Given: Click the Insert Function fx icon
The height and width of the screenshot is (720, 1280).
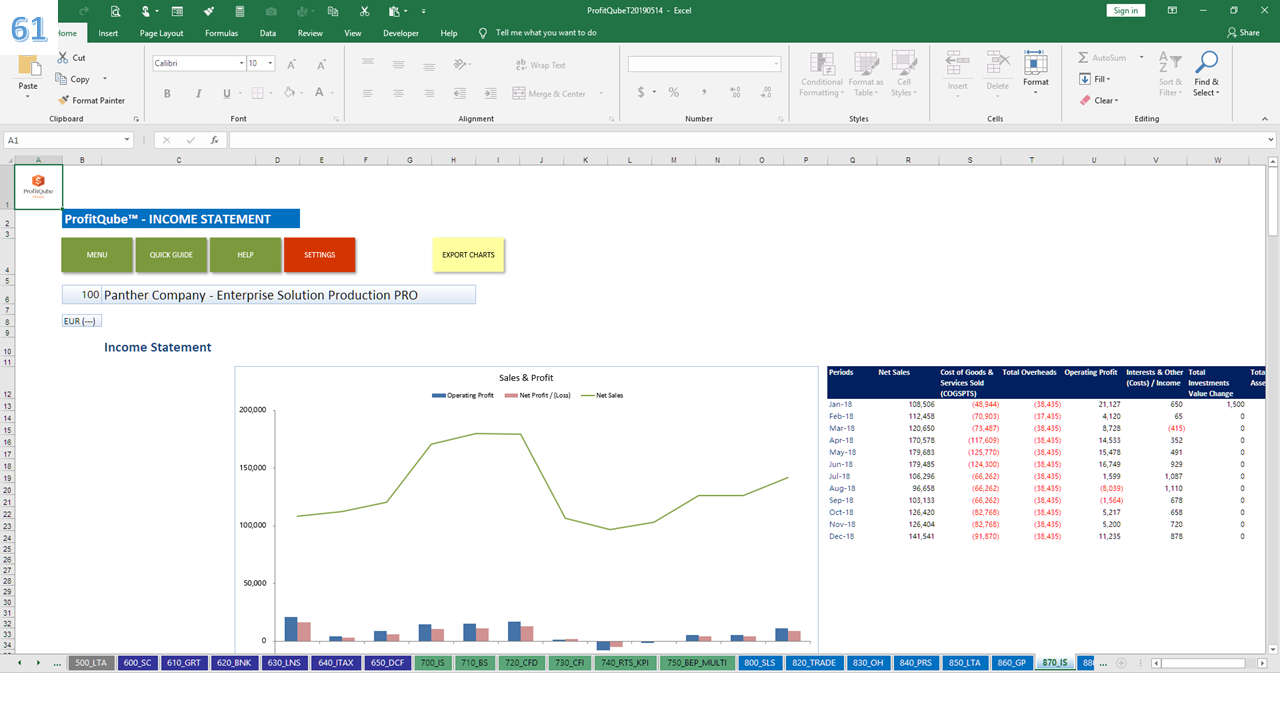Looking at the screenshot, I should click(x=214, y=141).
